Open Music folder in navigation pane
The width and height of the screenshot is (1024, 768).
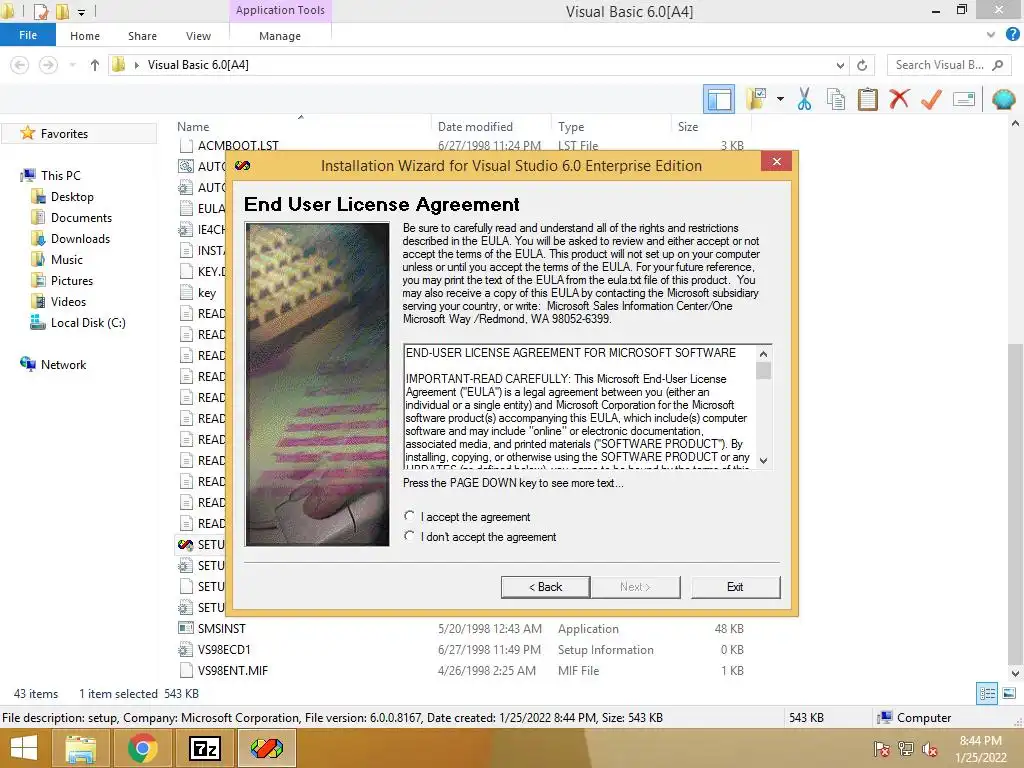67,259
